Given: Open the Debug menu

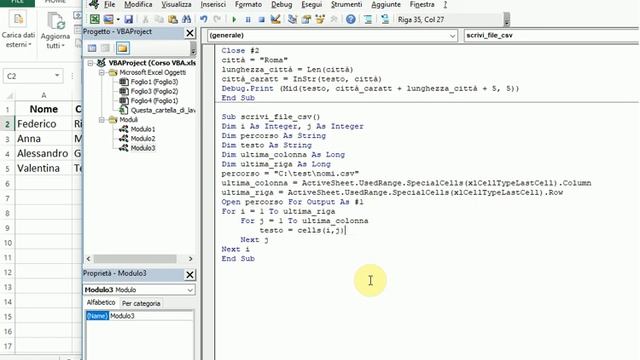Looking at the screenshot, I should coord(282,4).
